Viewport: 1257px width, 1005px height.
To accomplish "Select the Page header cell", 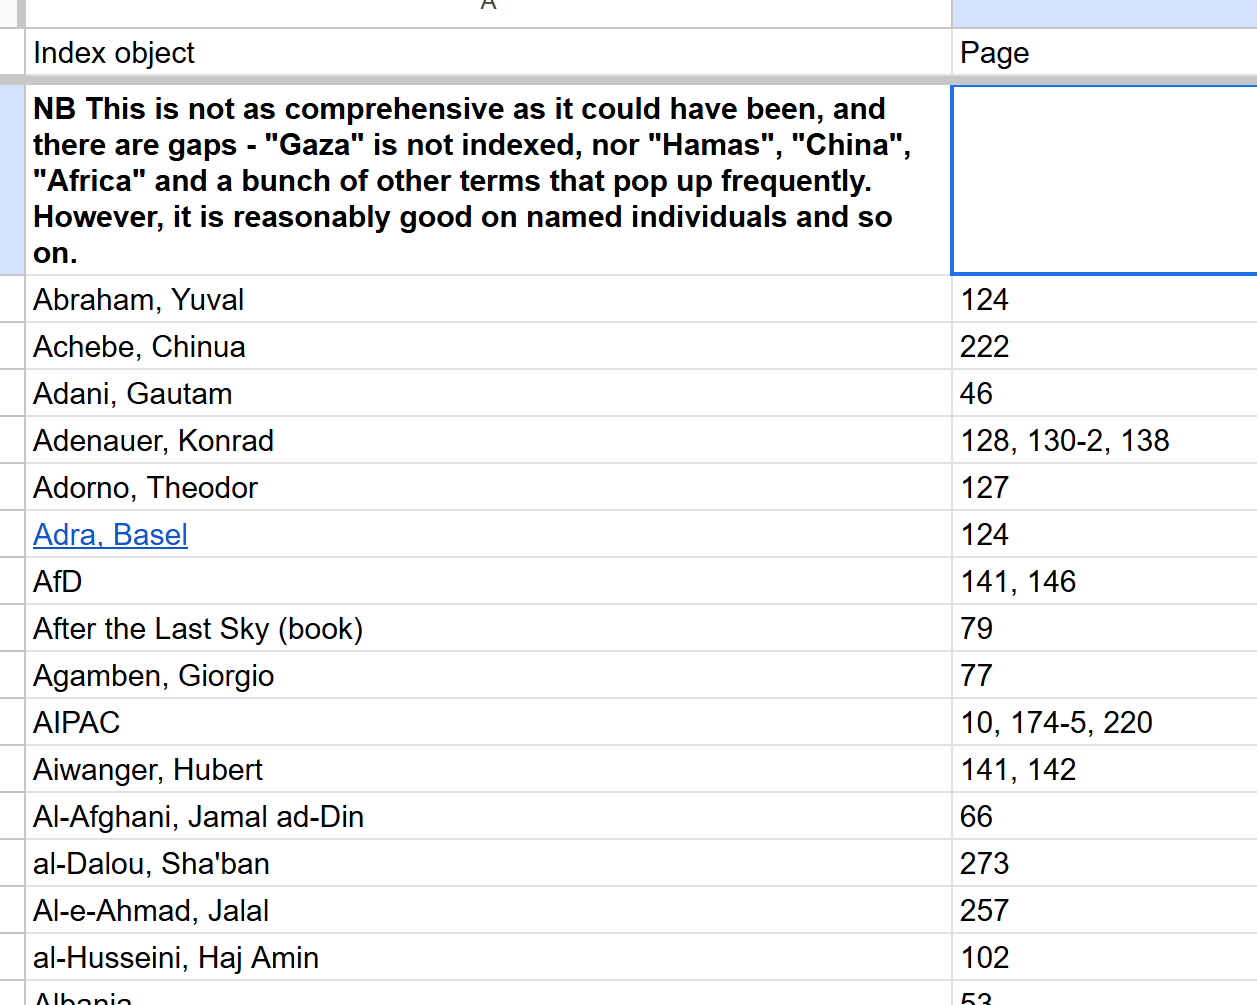I will coord(1100,53).
